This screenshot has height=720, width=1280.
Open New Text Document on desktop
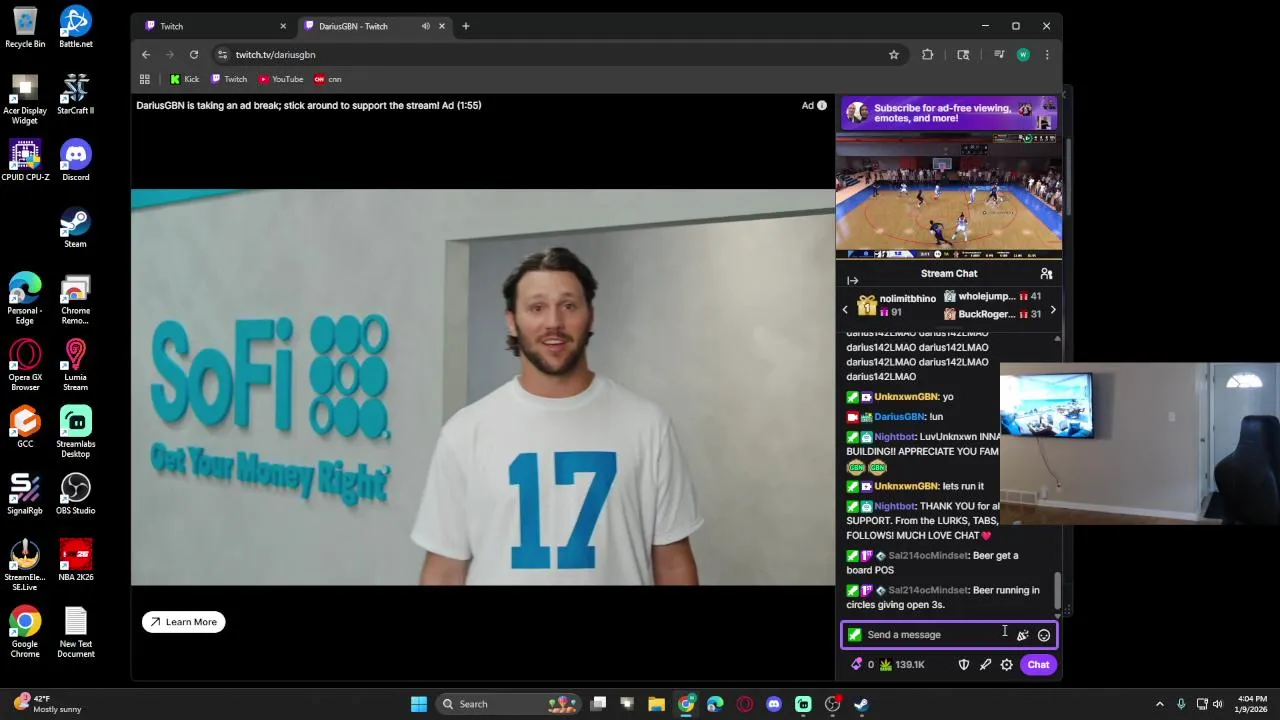click(x=76, y=633)
